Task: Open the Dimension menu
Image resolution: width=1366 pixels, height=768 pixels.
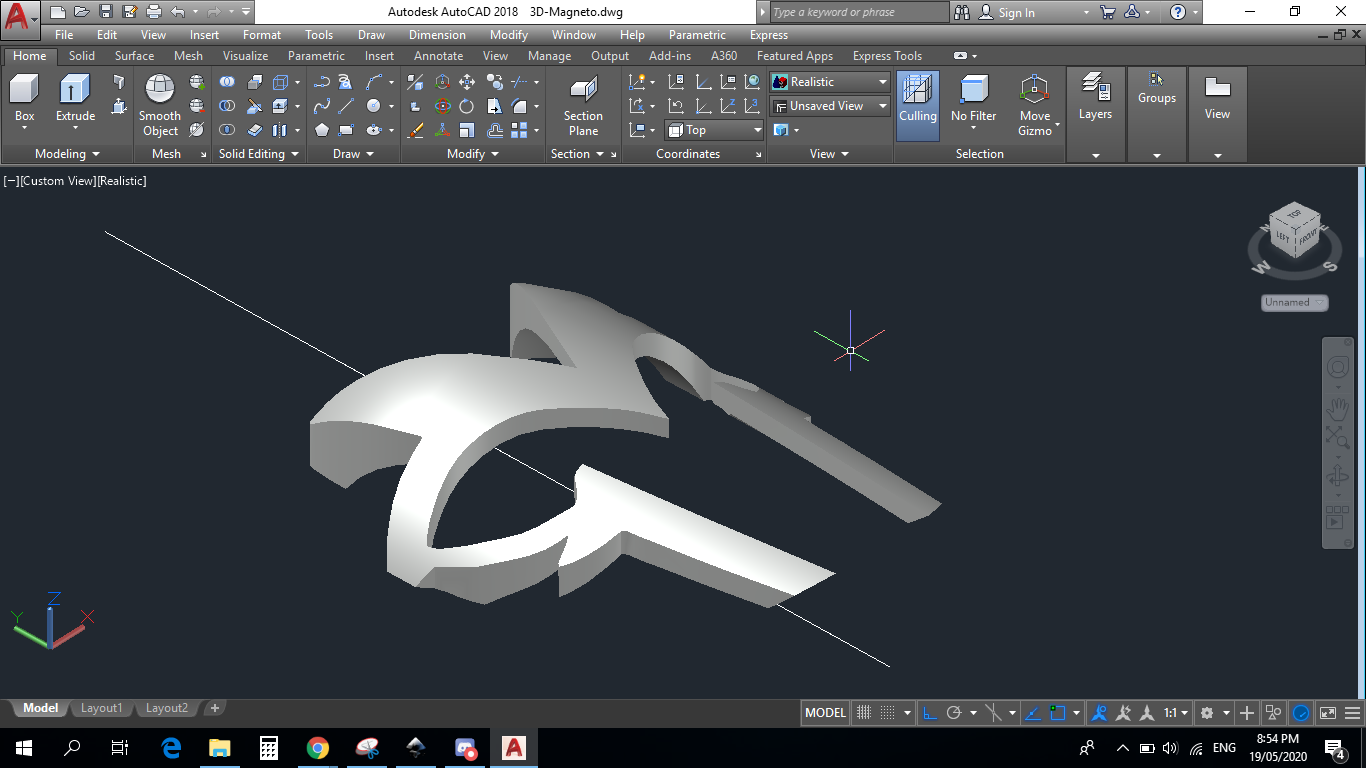Action: (437, 35)
